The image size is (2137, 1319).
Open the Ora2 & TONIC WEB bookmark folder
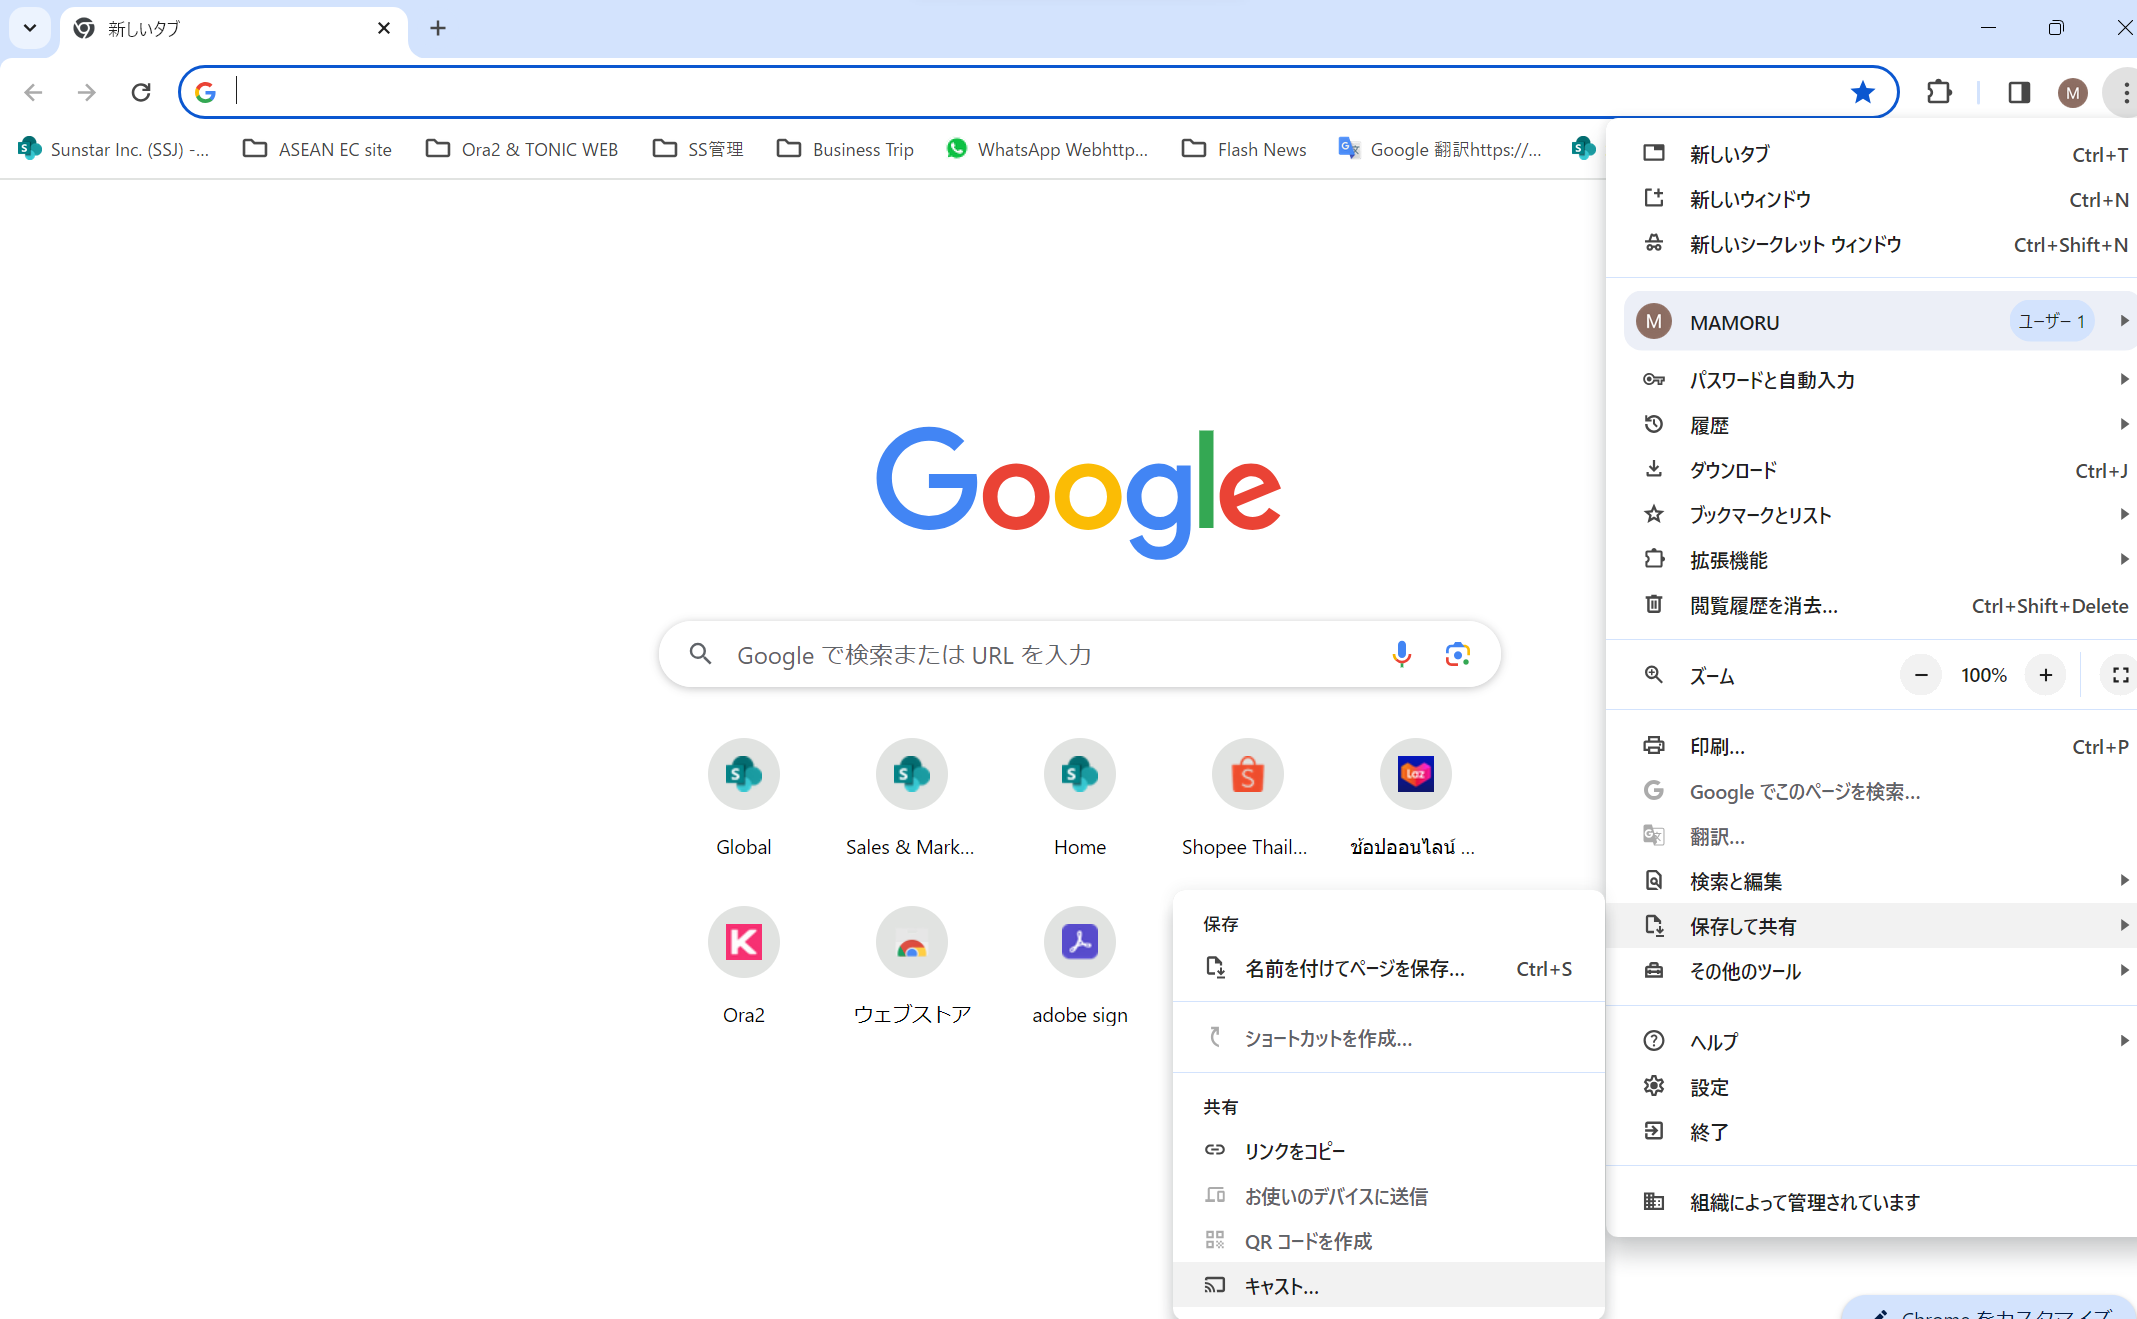click(522, 149)
